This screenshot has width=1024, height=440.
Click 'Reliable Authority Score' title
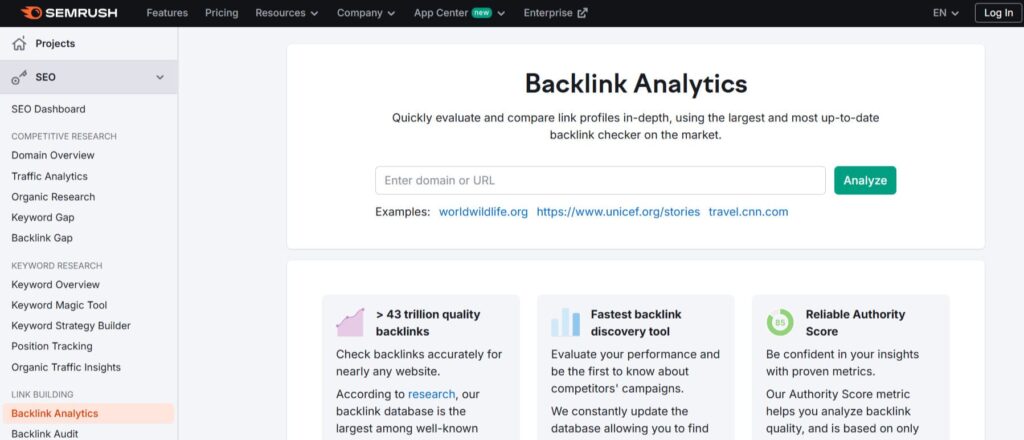(x=855, y=322)
